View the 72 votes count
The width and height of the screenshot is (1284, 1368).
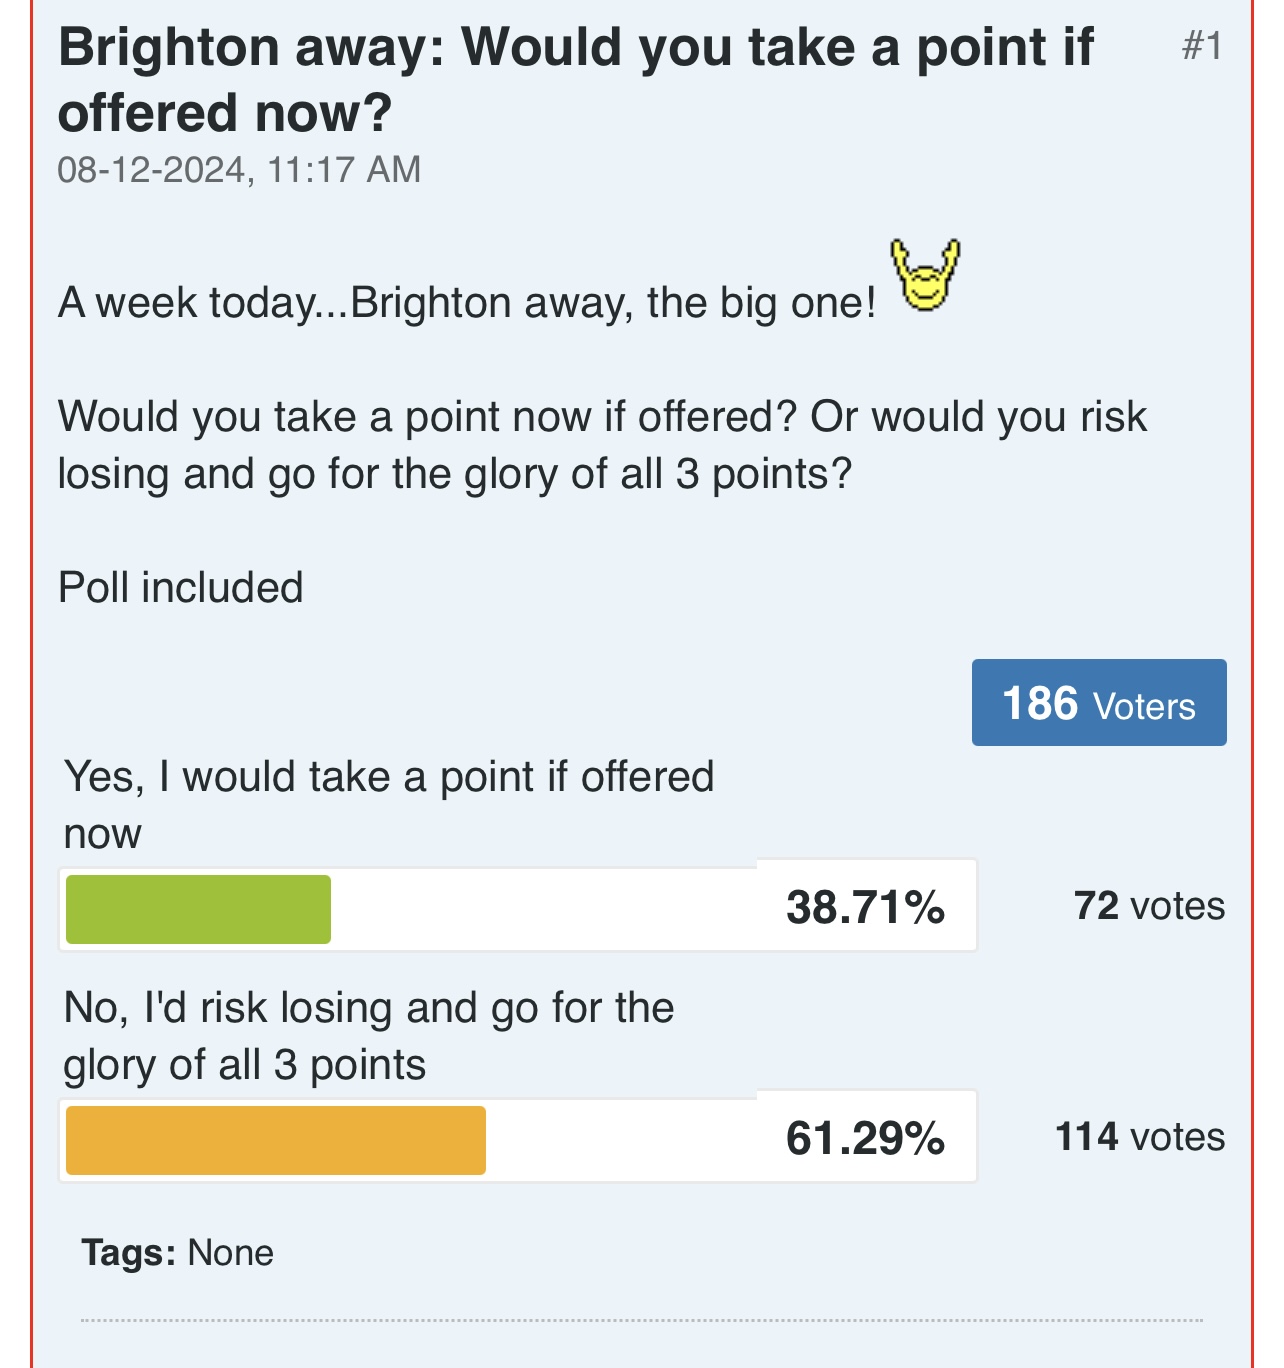(1149, 906)
